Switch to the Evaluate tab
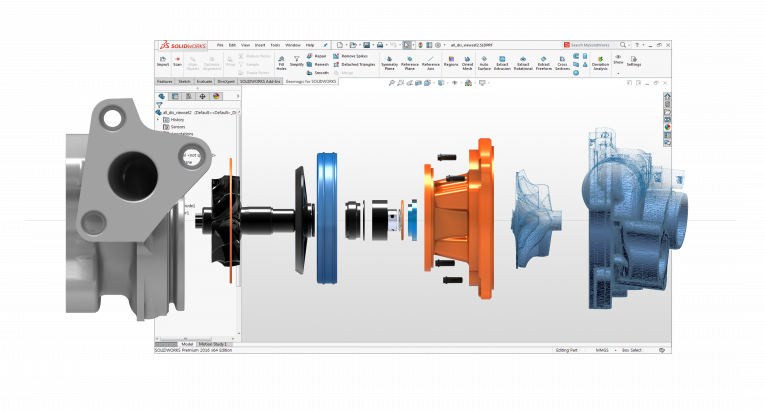Screen dimensions: 765x411 (x=203, y=80)
